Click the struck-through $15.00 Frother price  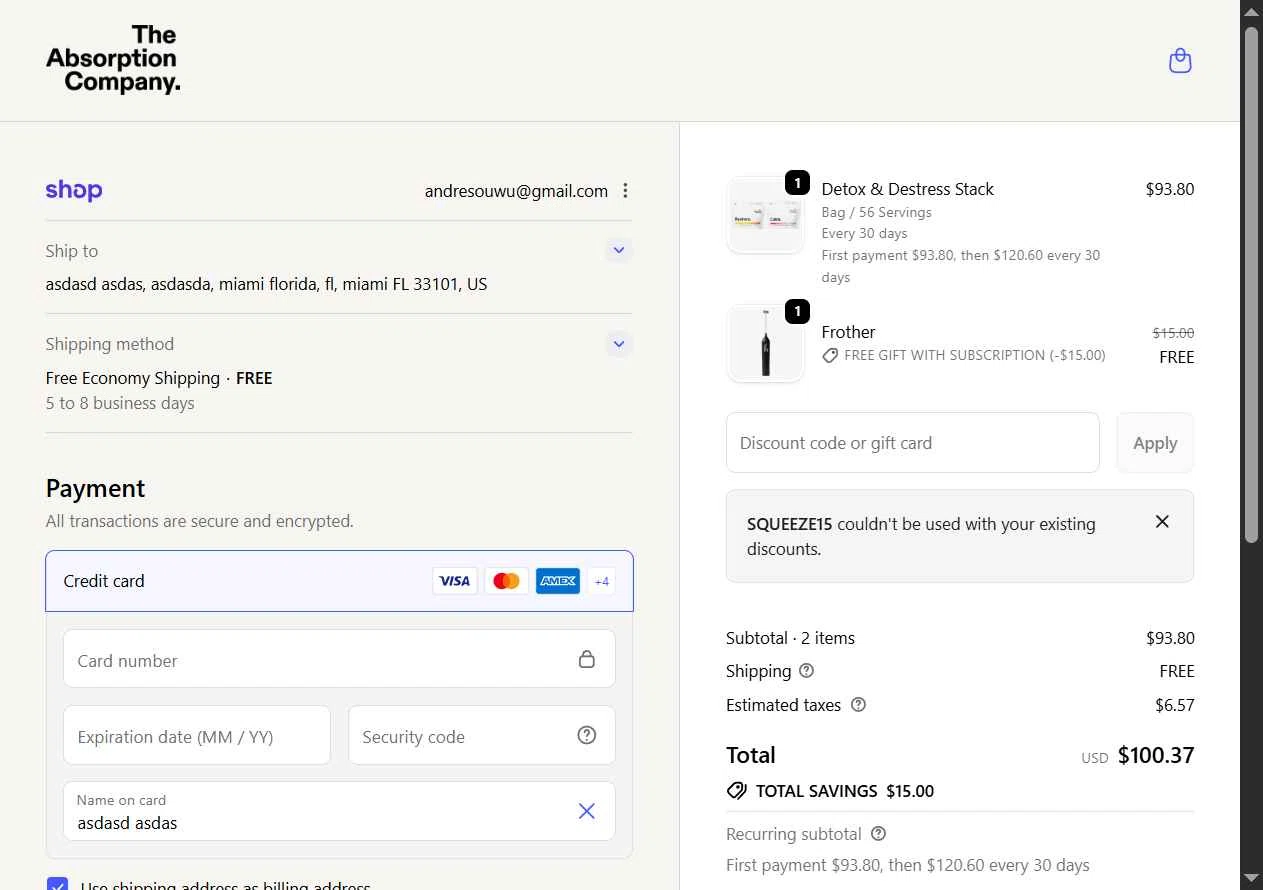pos(1173,333)
